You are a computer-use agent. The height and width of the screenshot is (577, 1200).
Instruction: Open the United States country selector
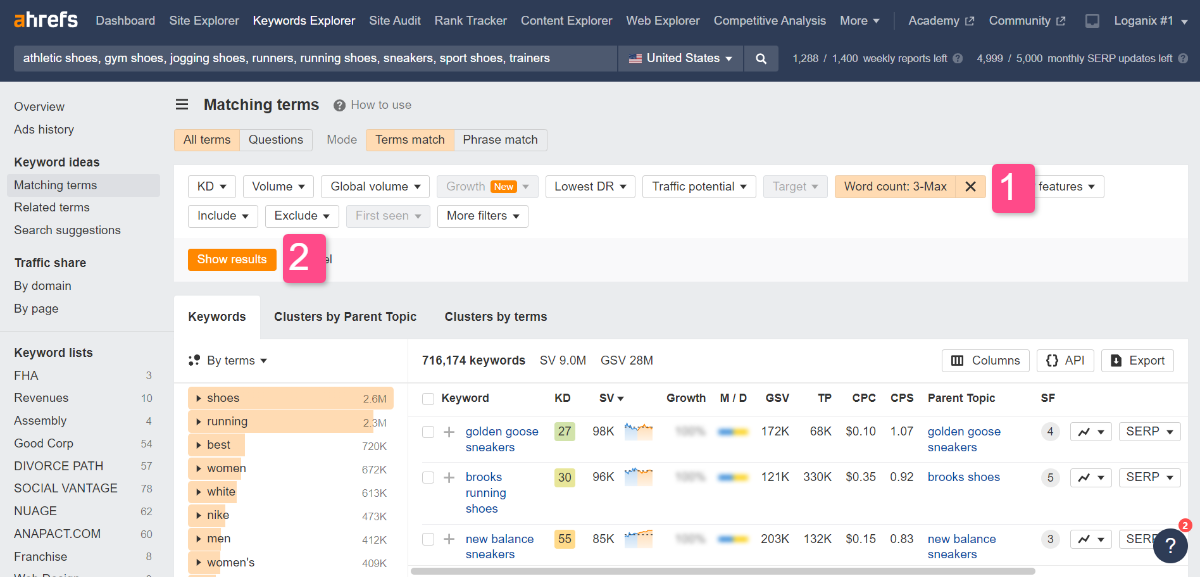tap(680, 58)
